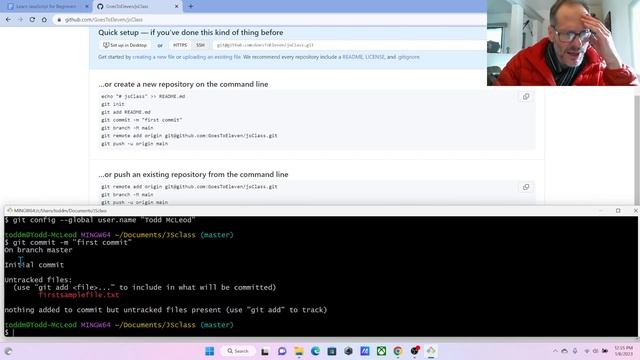Click the git push -u origin main line in create section
Viewport: 640px width, 360px height.
click(134, 144)
